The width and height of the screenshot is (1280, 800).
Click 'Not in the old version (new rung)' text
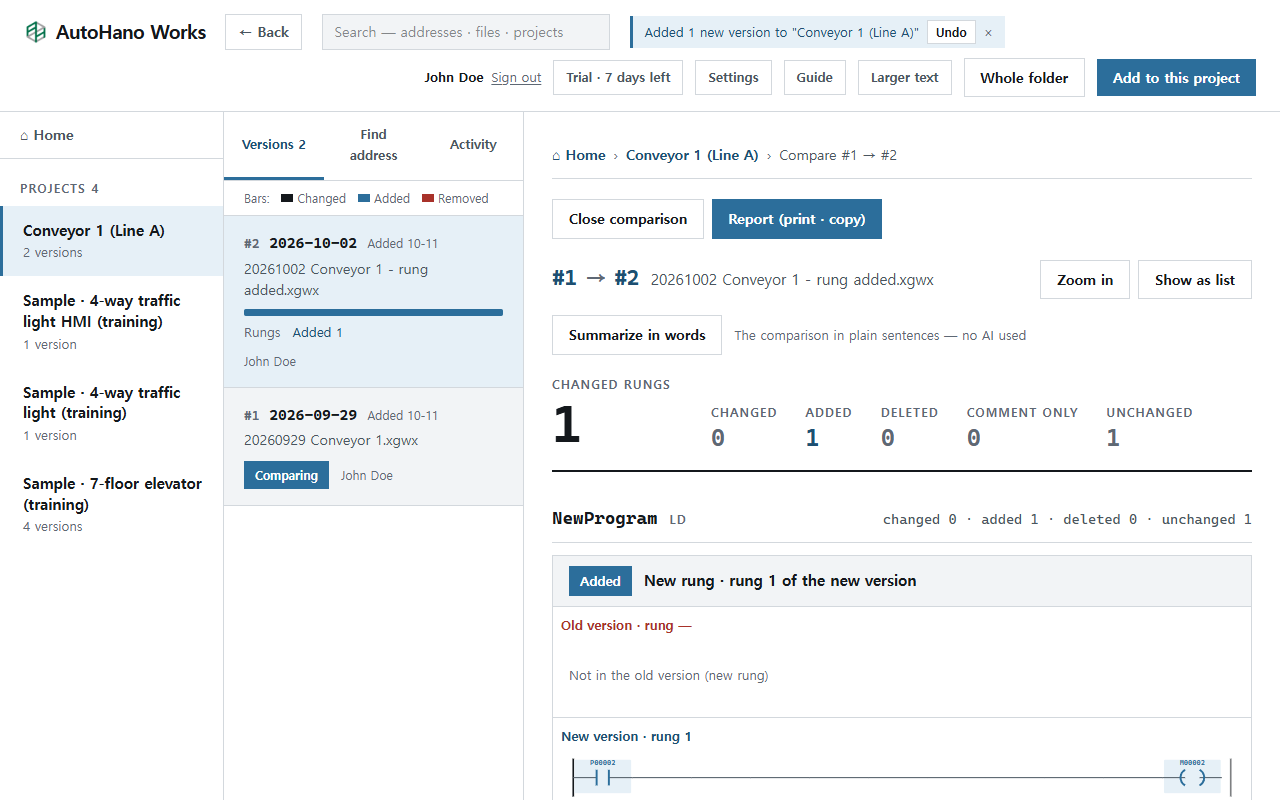tap(668, 676)
